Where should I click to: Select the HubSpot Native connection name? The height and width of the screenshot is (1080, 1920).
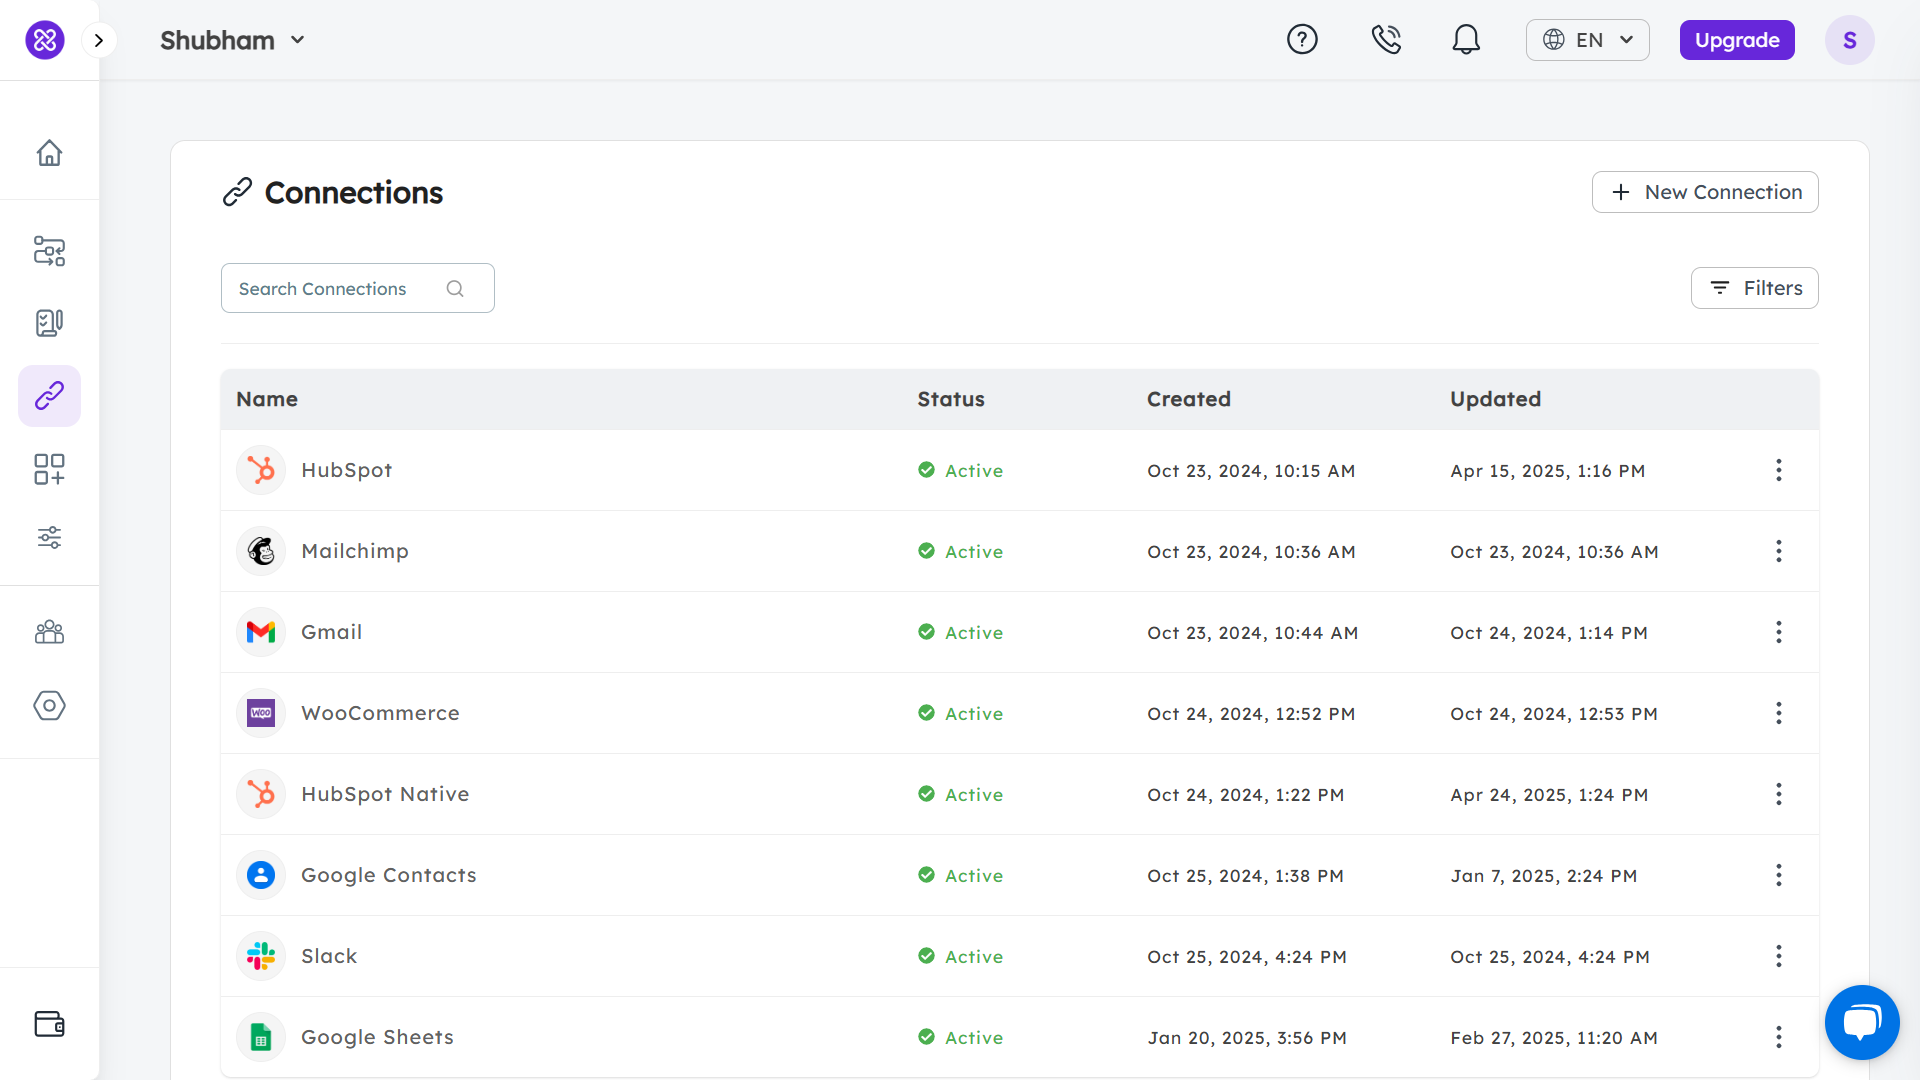(x=385, y=794)
